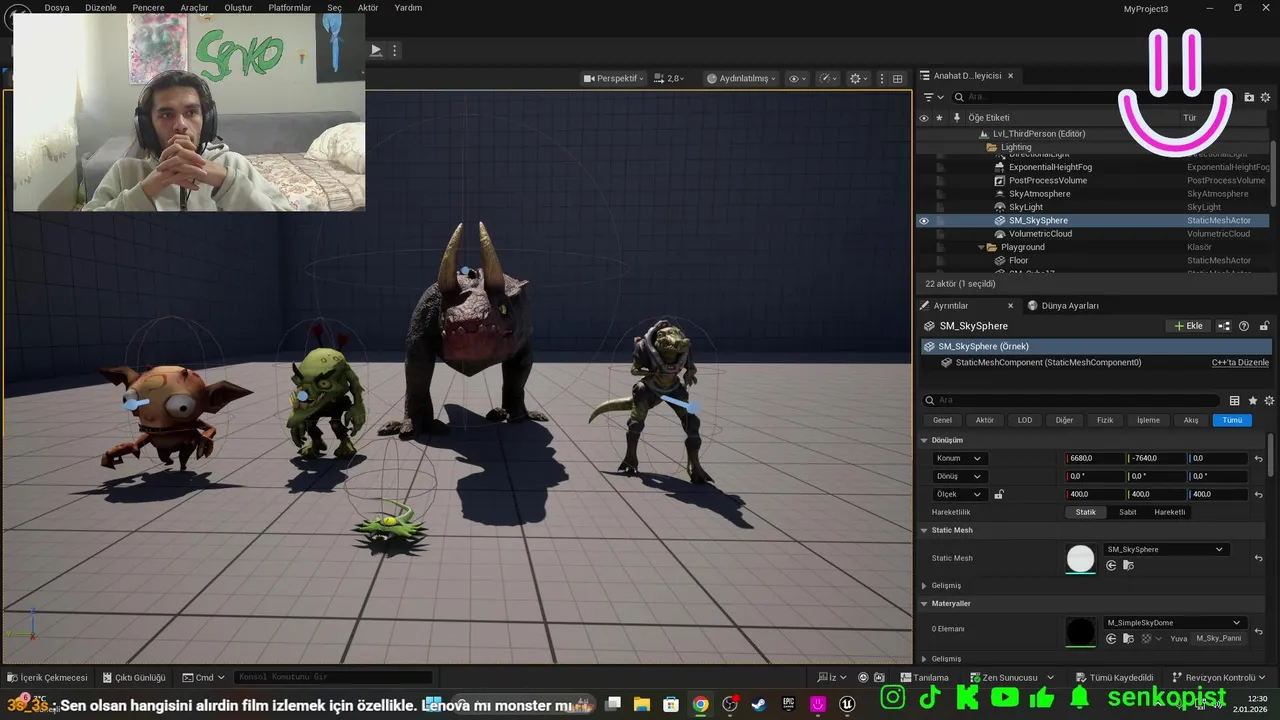1280x720 pixels.
Task: Browse to Static Mesh asset in content browser
Action: tap(1129, 566)
